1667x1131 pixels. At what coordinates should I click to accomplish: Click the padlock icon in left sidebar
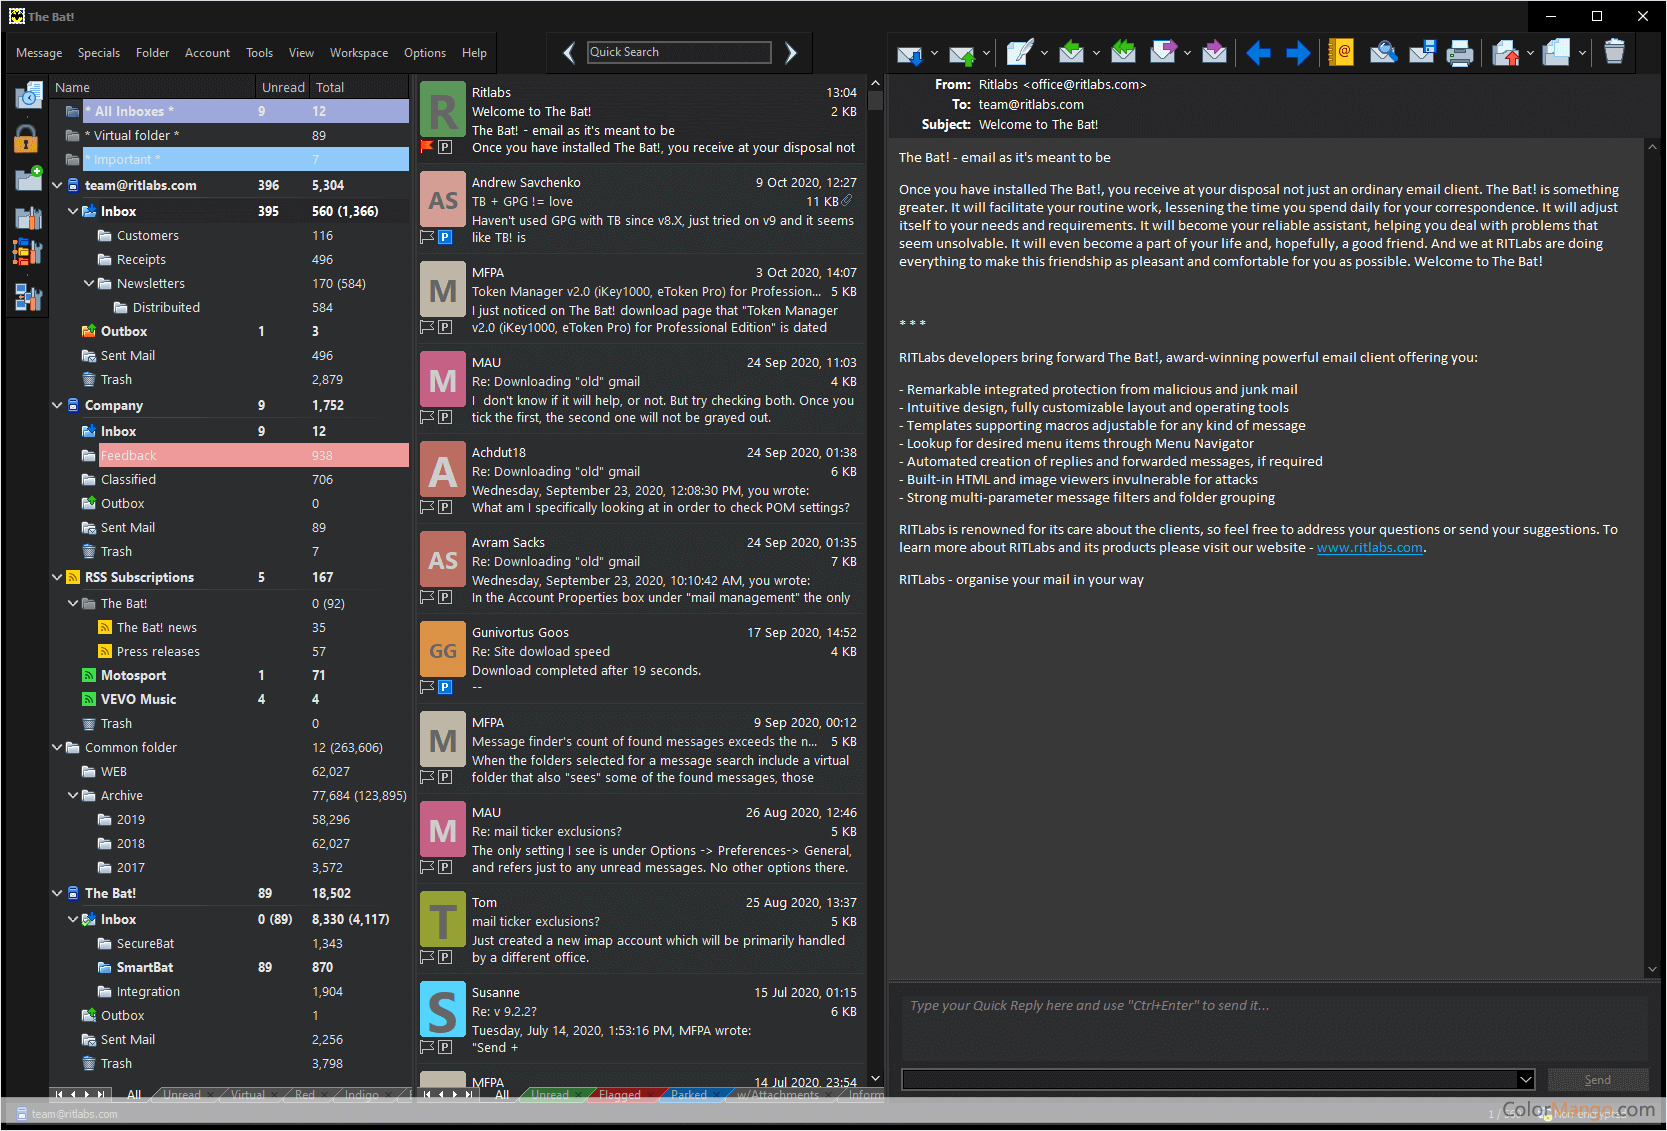[x=26, y=140]
